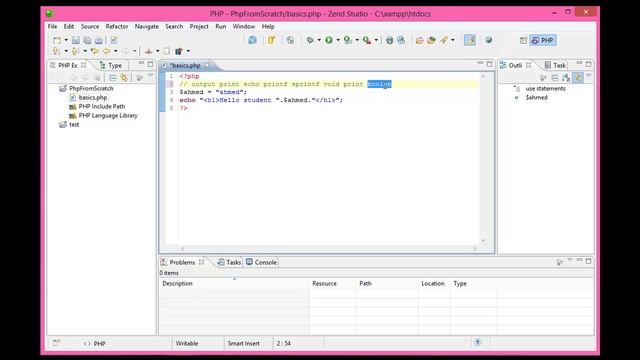The image size is (640, 360).
Task: Click the New file toolbar icon
Action: coord(57,40)
